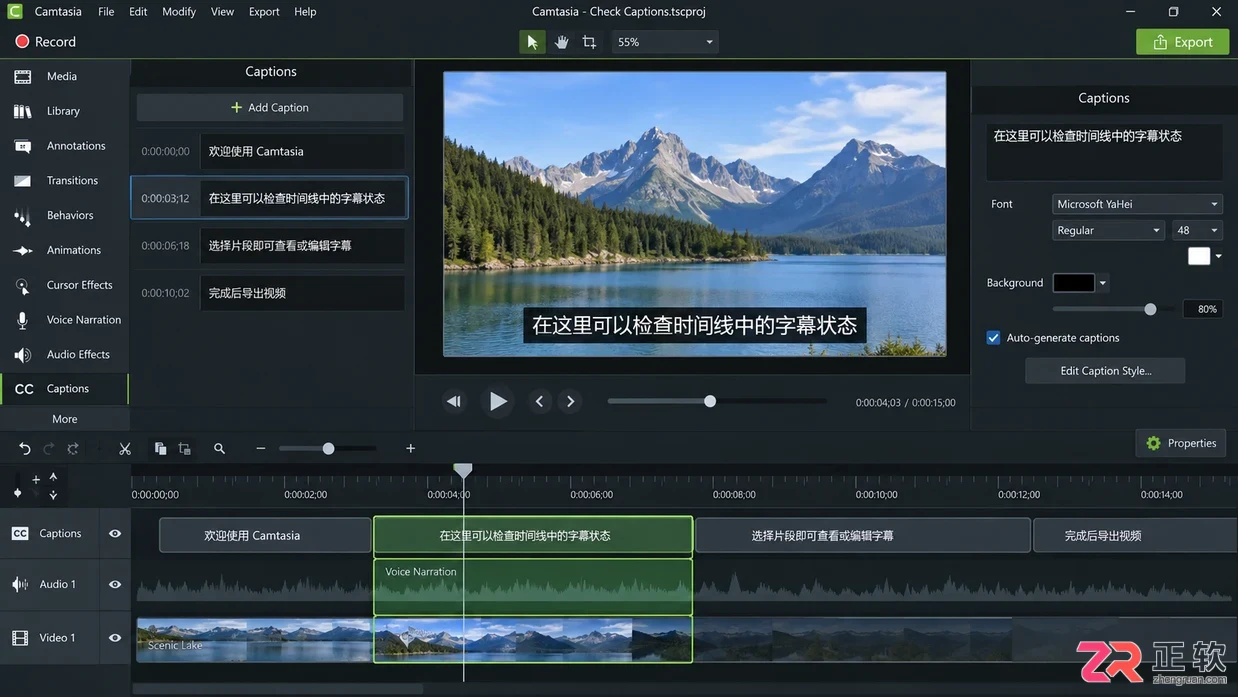
Task: Open the Voice Narration tab
Action: (x=64, y=320)
